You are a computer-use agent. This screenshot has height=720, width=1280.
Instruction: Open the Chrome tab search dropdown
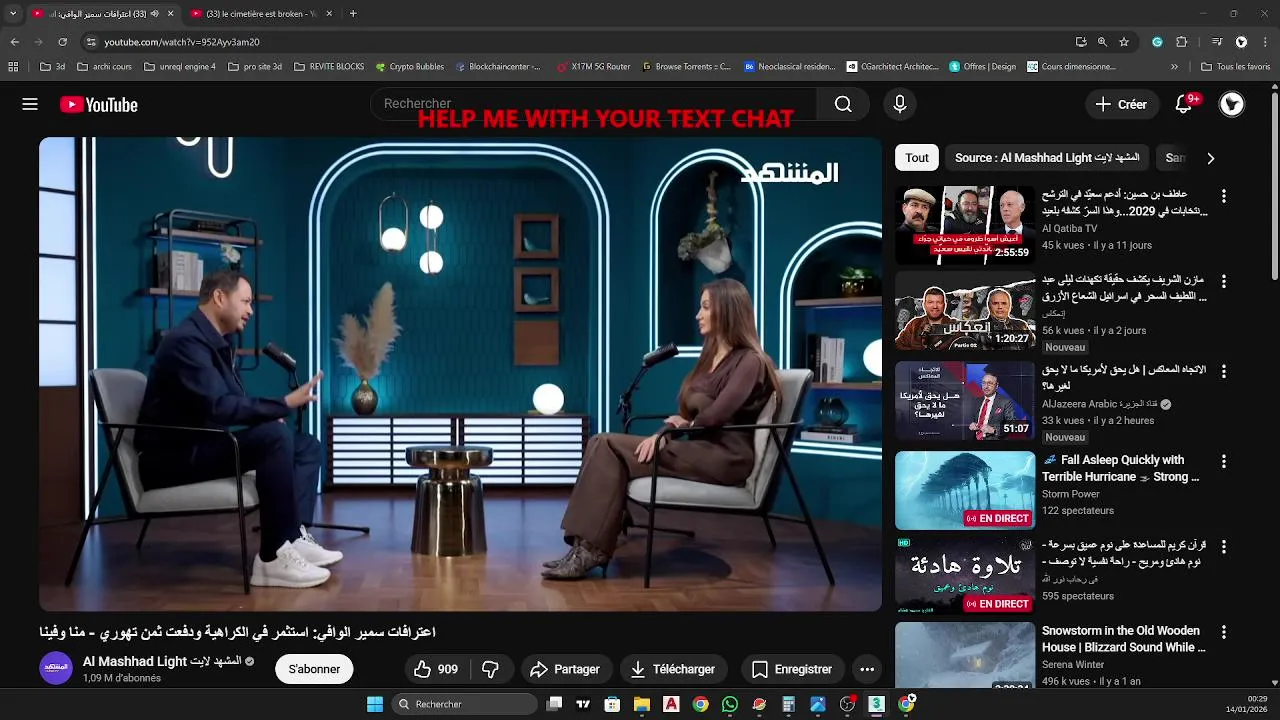(x=13, y=14)
